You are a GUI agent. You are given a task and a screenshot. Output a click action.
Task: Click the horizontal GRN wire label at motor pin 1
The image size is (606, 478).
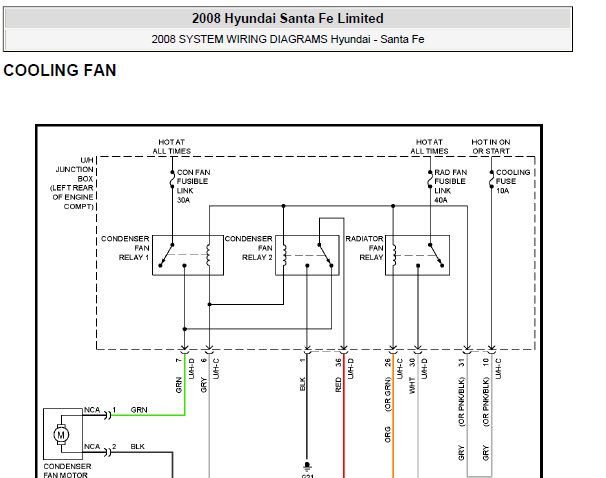tap(139, 410)
